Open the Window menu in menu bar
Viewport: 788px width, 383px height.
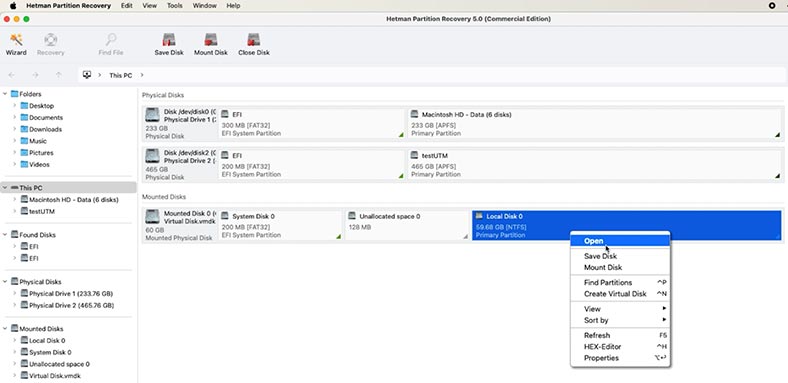click(205, 6)
